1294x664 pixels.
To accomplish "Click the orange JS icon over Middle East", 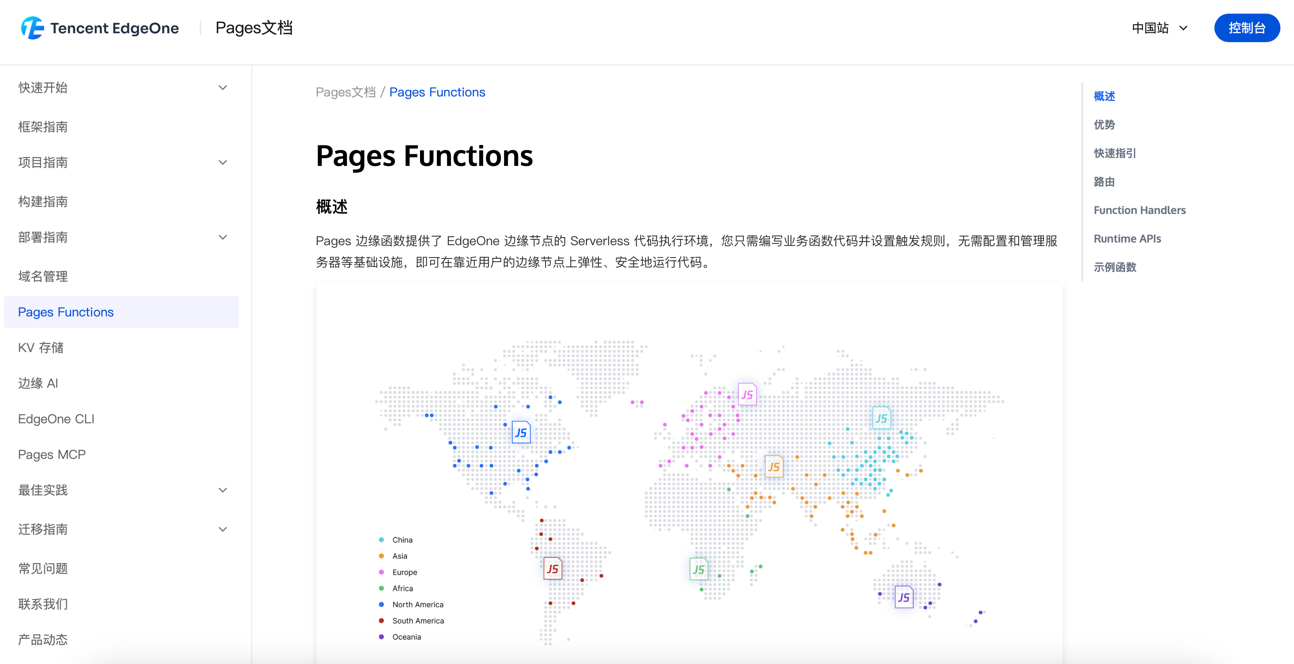I will 773,466.
